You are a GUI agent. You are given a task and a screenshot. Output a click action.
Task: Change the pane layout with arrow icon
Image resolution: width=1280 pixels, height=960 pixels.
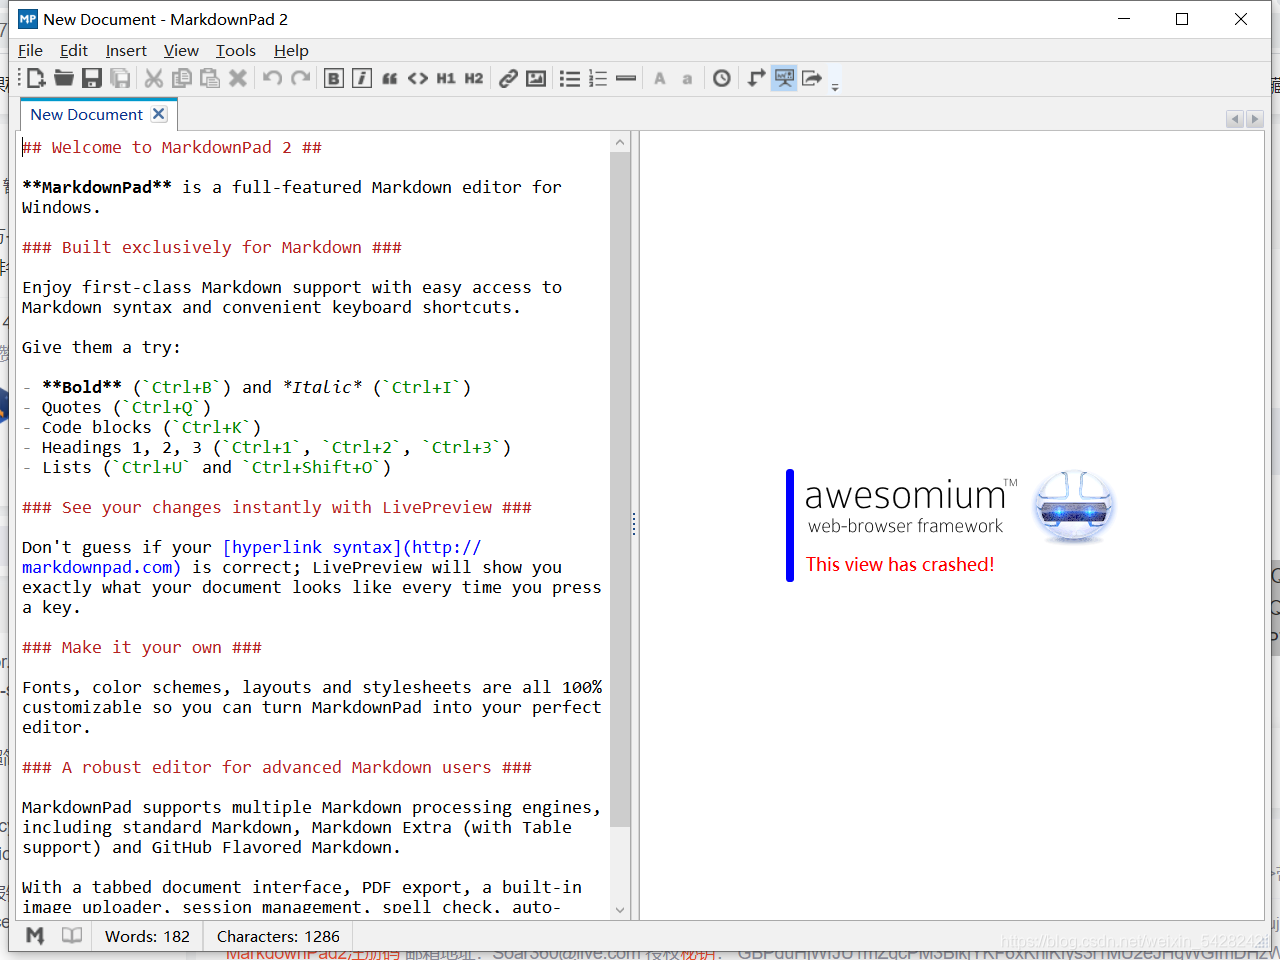click(x=756, y=78)
